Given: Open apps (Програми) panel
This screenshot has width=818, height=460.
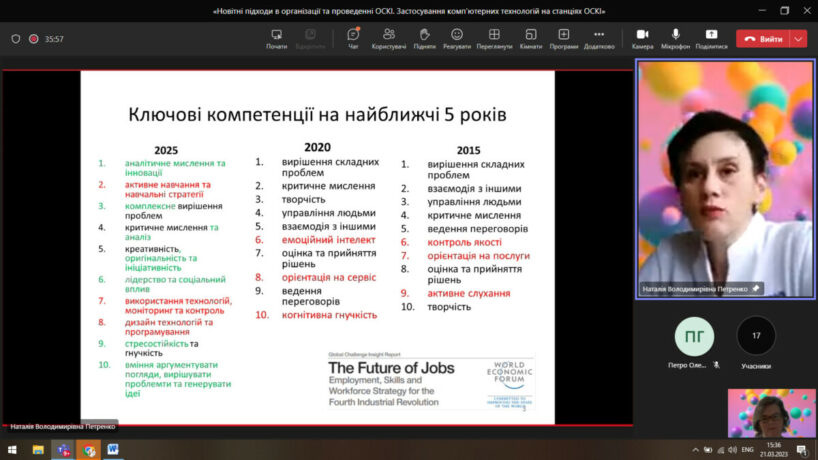Looking at the screenshot, I should (x=563, y=38).
